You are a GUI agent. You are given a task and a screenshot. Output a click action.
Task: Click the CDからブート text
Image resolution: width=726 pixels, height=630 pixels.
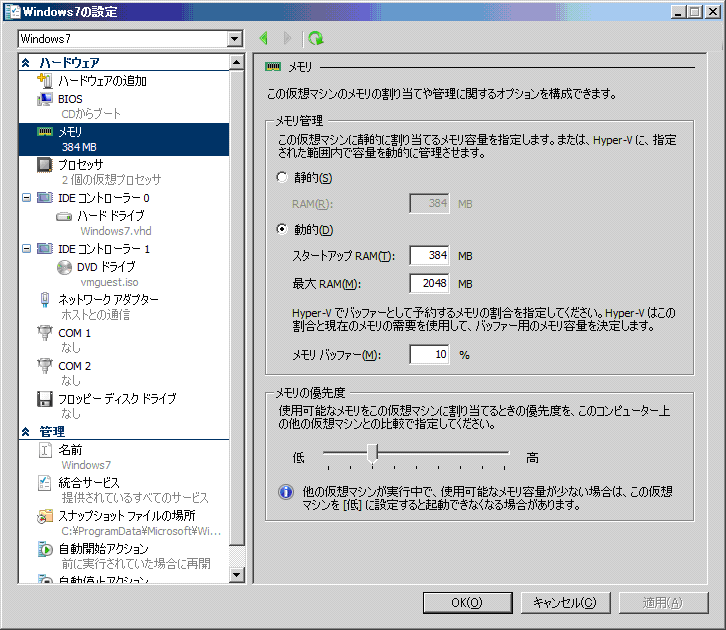[x=91, y=114]
